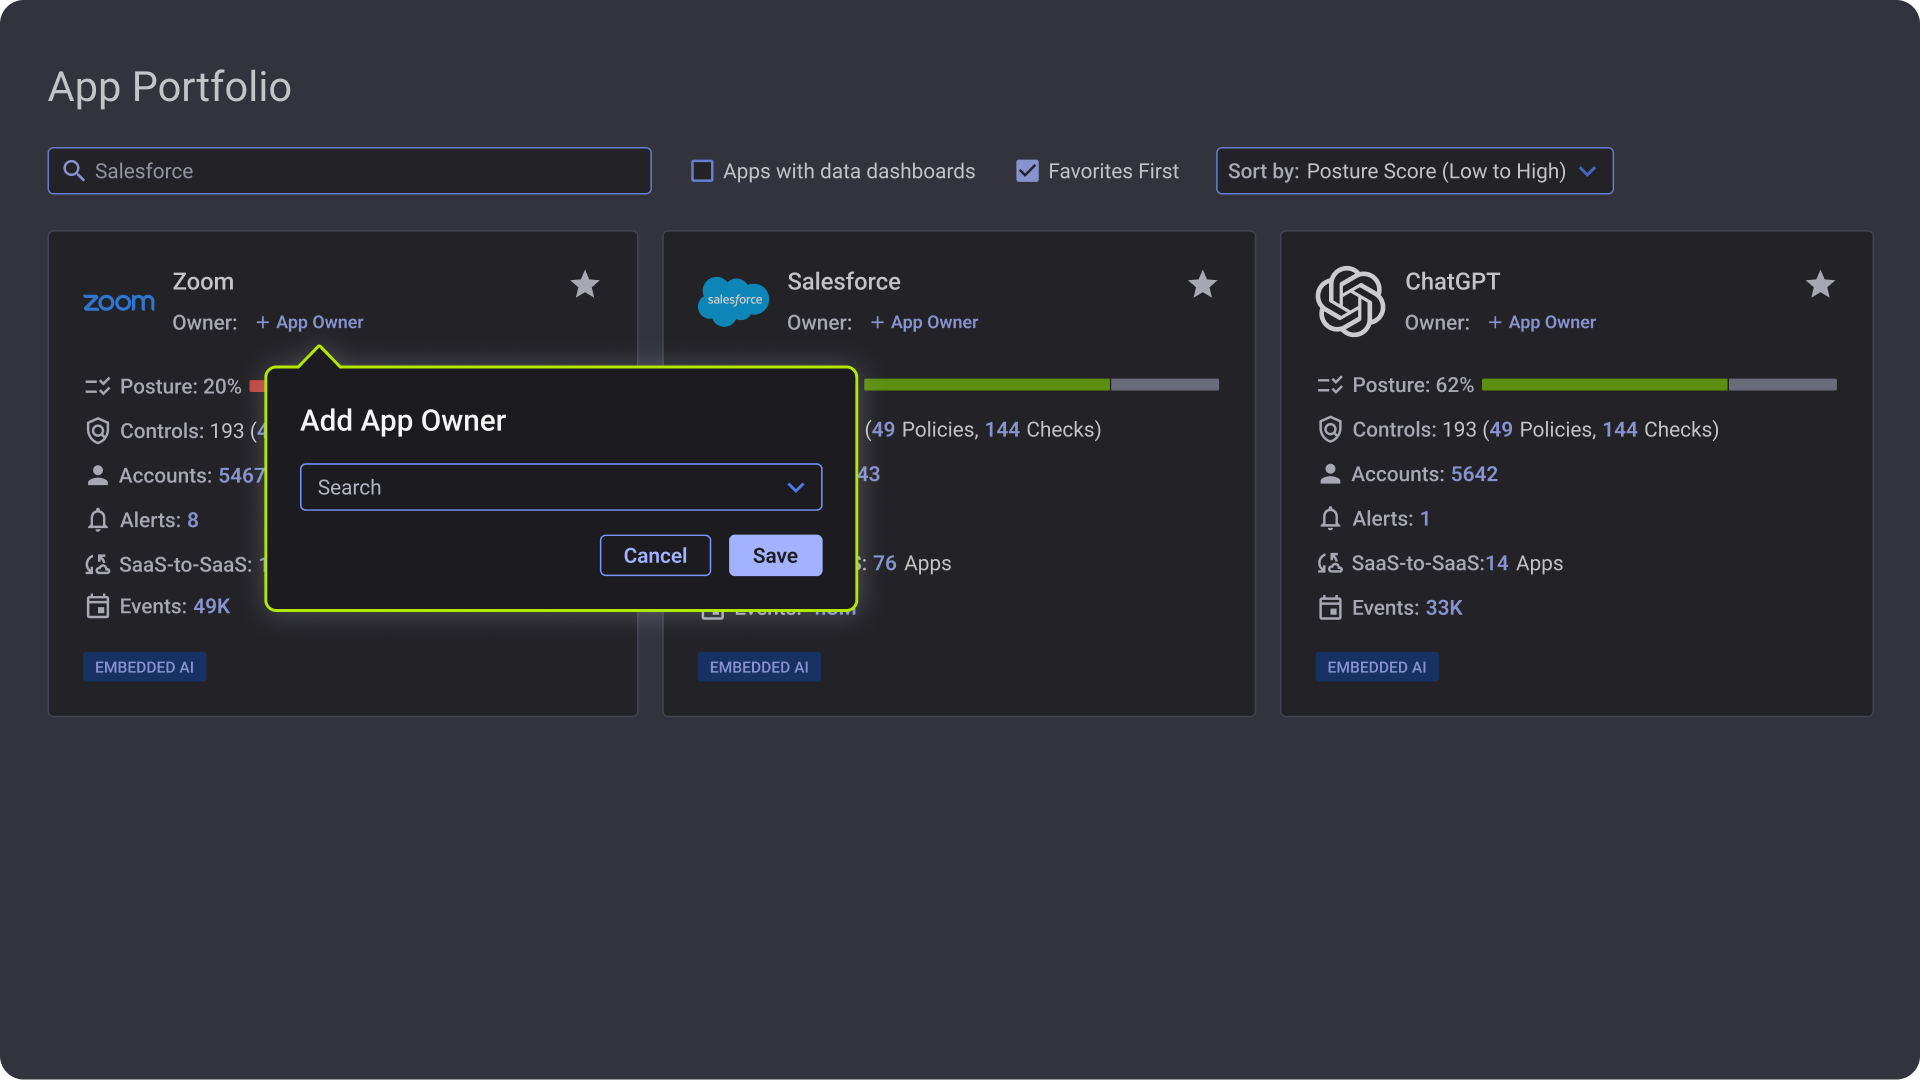Image resolution: width=1920 pixels, height=1080 pixels.
Task: Click ChatGPT's green posture progress bar
Action: (x=1604, y=385)
